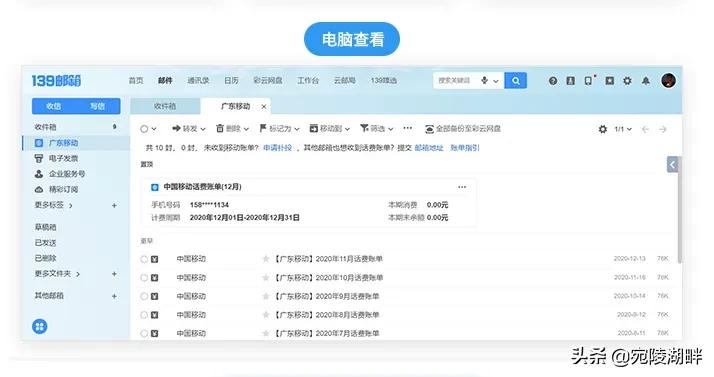Image resolution: width=714 pixels, height=377 pixels.
Task: Click the 电脑查看 blue pill button
Action: pos(352,39)
